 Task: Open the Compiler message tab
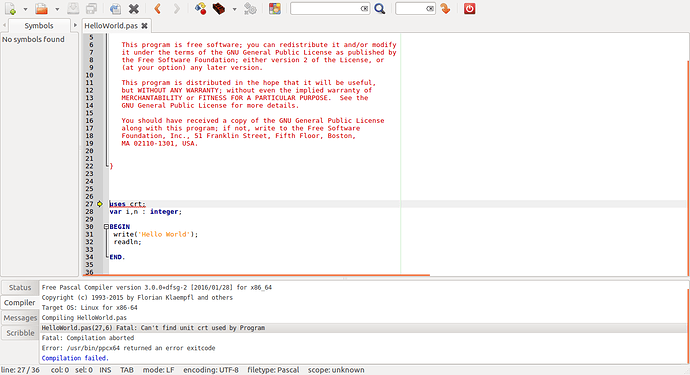point(19,302)
